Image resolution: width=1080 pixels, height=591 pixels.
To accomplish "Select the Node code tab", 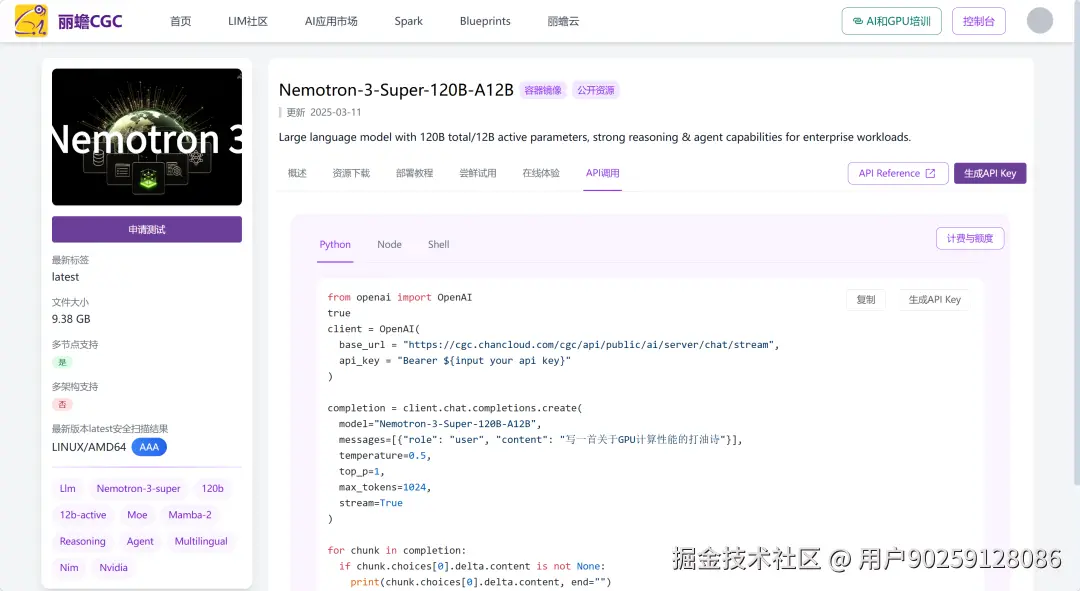I will [x=389, y=245].
